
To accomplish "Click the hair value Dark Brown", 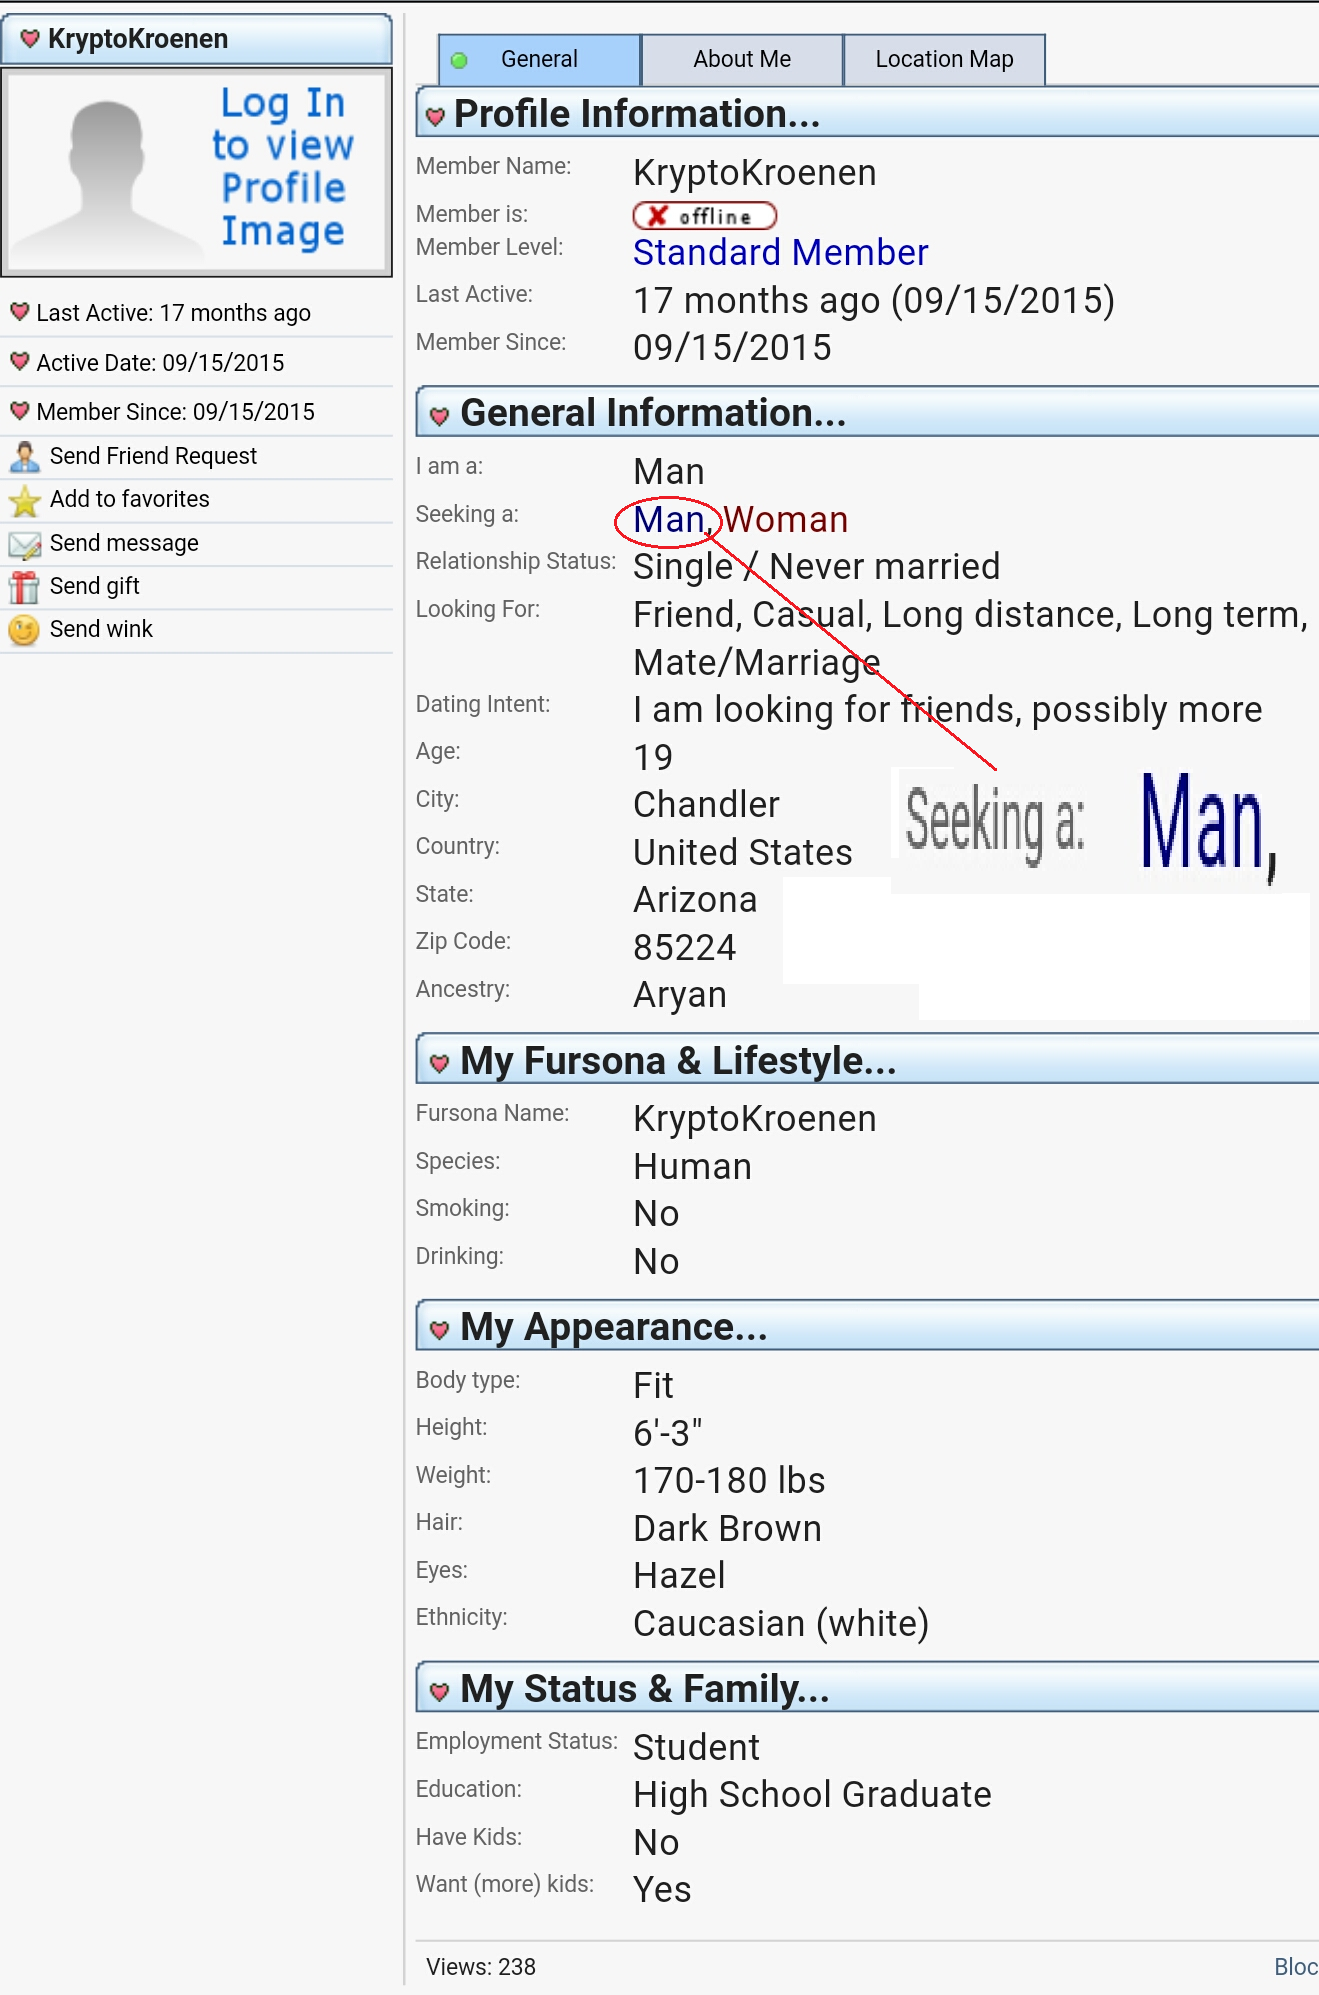I will coord(728,1529).
